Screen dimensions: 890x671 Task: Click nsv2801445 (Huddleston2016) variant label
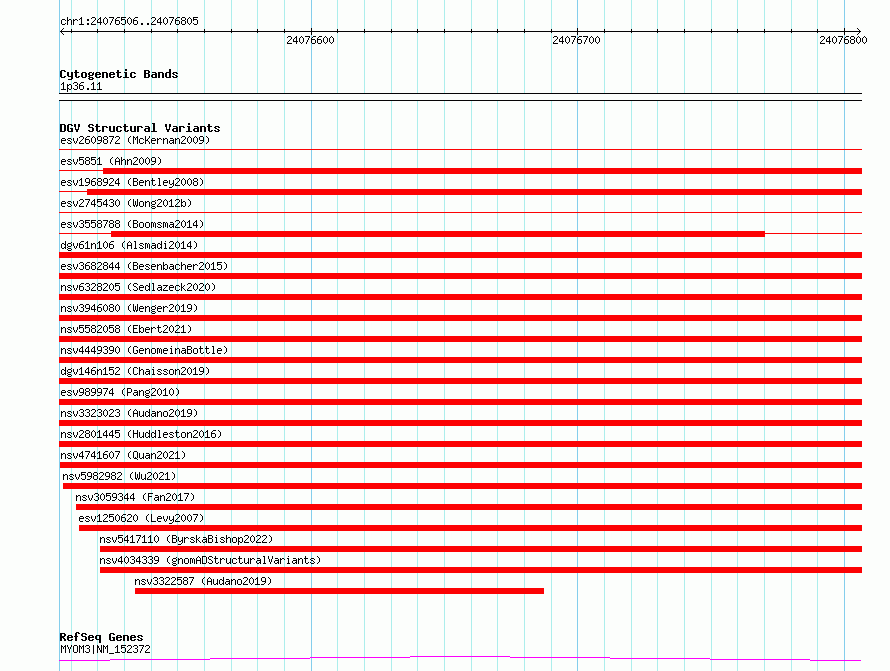[x=141, y=434]
